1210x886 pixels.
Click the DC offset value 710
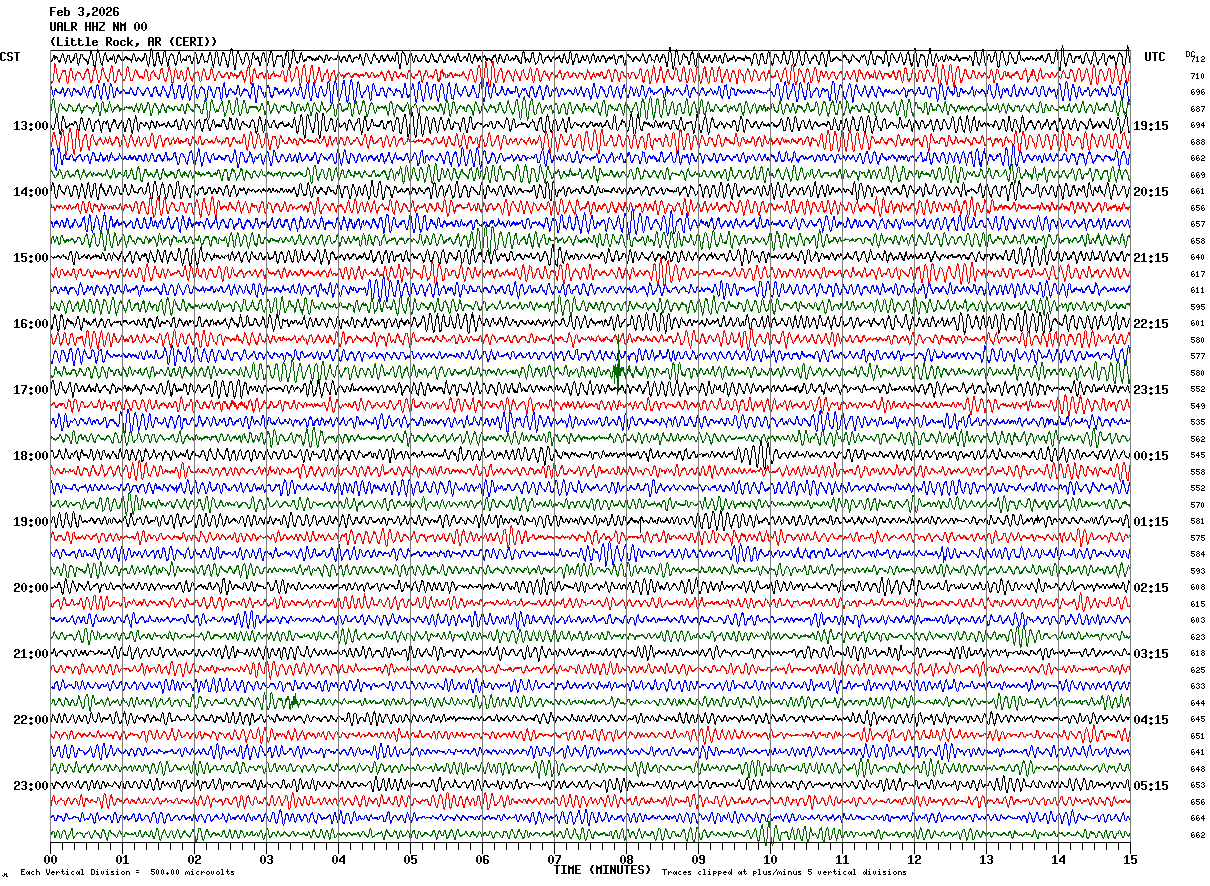click(x=1198, y=76)
